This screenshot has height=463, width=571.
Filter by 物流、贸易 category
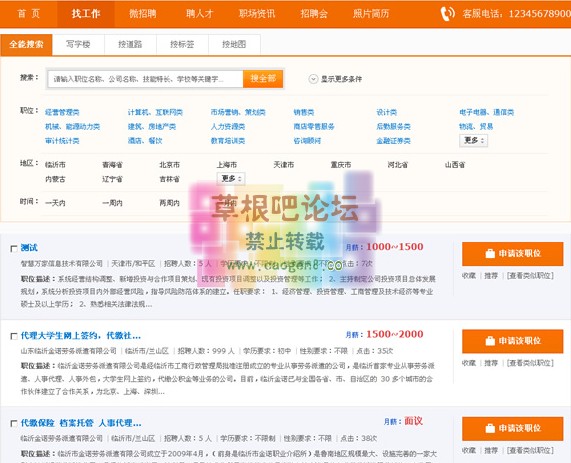click(x=476, y=126)
